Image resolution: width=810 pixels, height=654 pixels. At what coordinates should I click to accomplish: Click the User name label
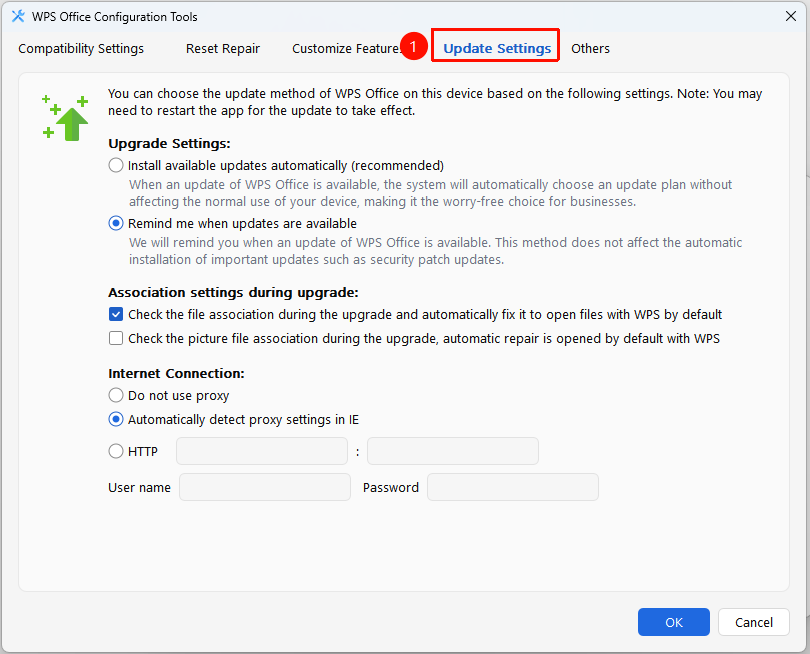point(139,487)
